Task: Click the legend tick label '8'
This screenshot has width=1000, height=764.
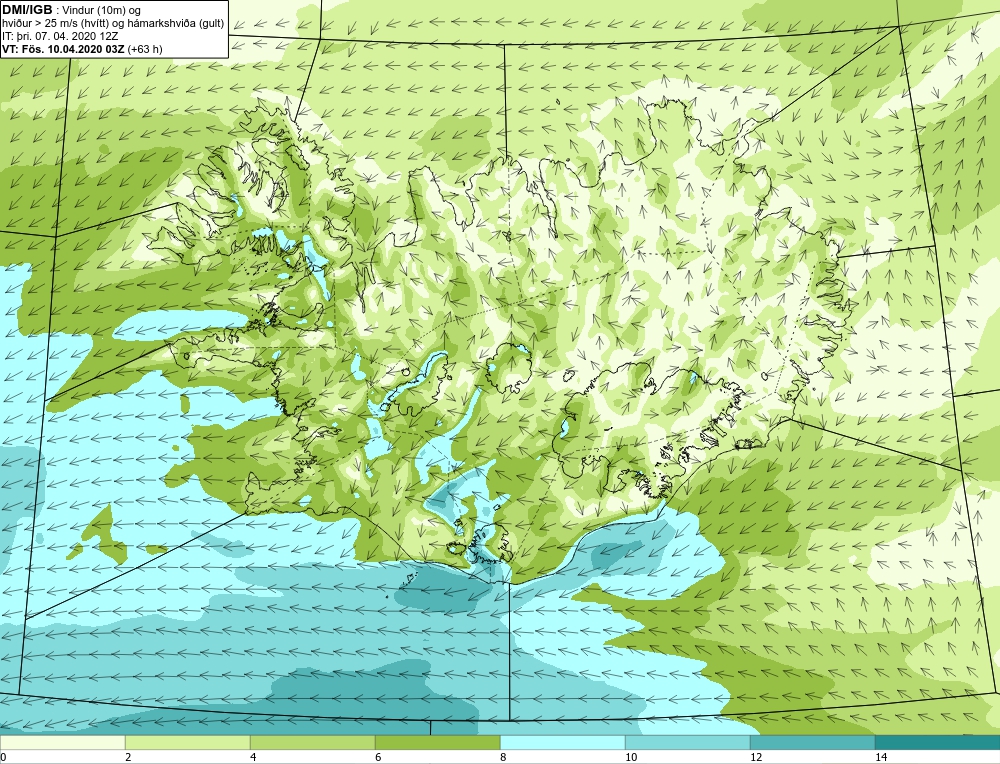Action: [x=503, y=757]
